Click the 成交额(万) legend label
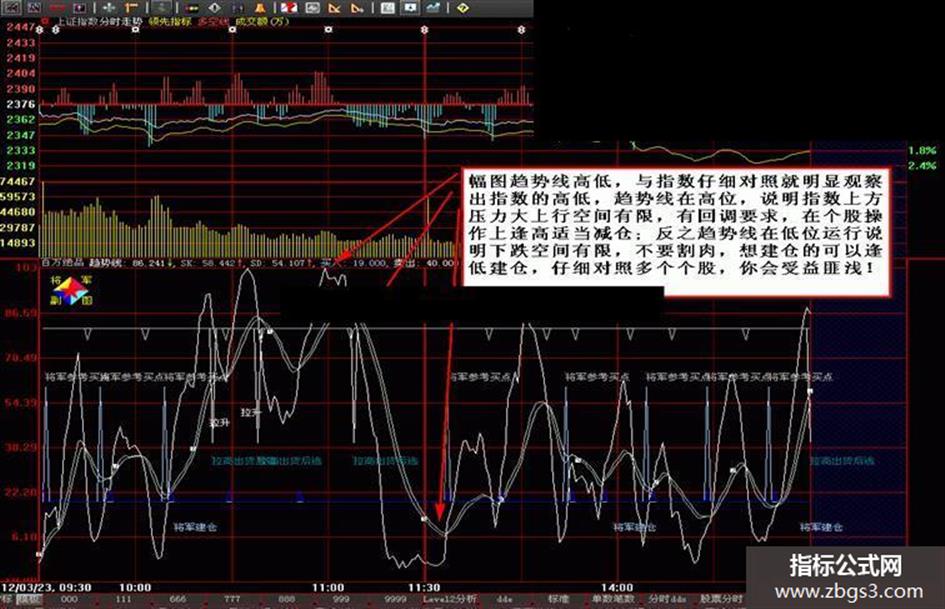The image size is (945, 609). click(x=262, y=21)
